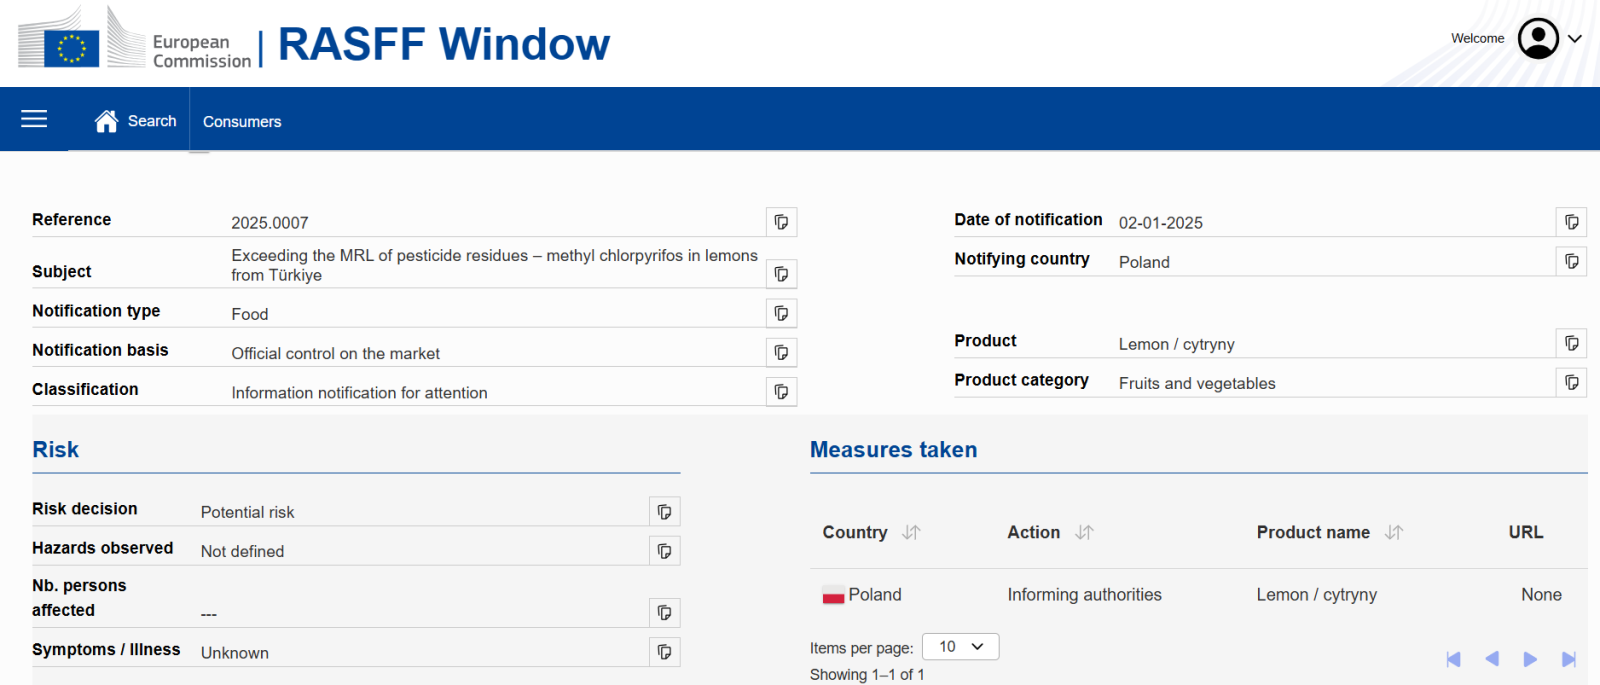Click the Poland row in Measures taken
Viewport: 1600px width, 685px height.
click(1199, 595)
